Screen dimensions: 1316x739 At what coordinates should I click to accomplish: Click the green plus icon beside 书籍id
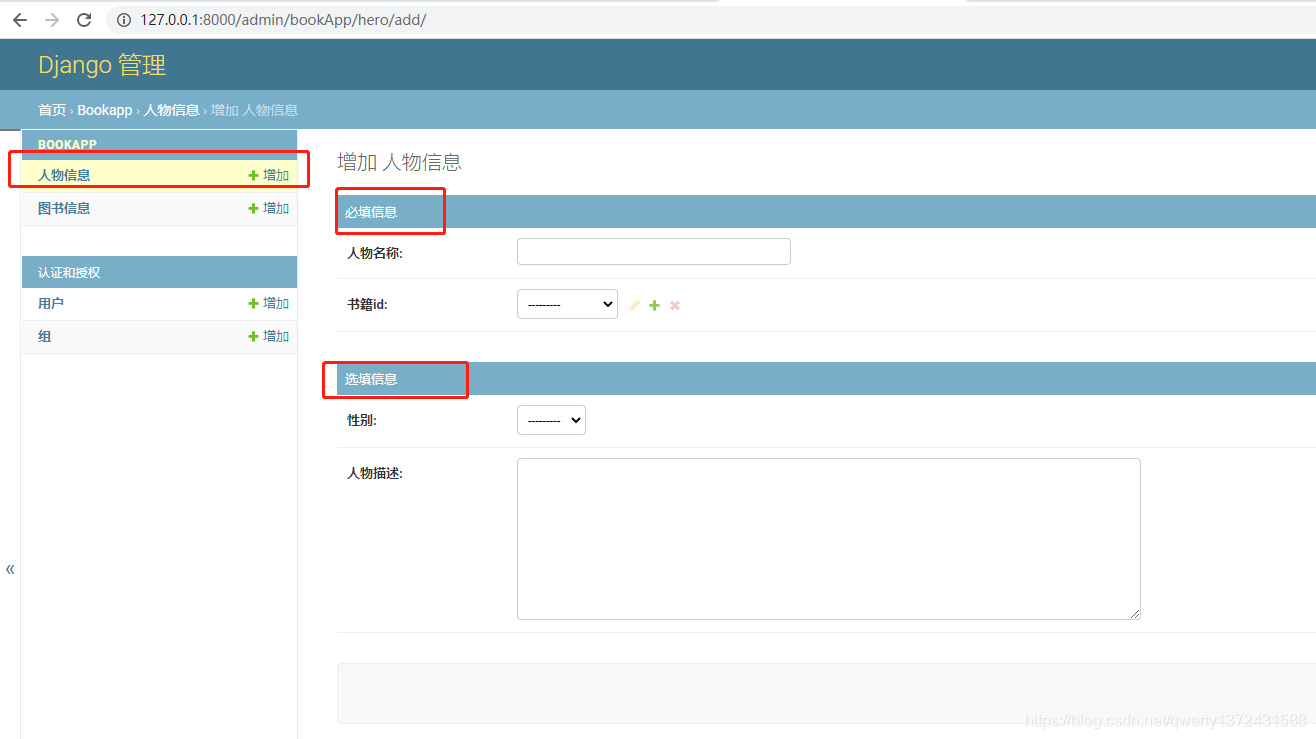(x=654, y=305)
